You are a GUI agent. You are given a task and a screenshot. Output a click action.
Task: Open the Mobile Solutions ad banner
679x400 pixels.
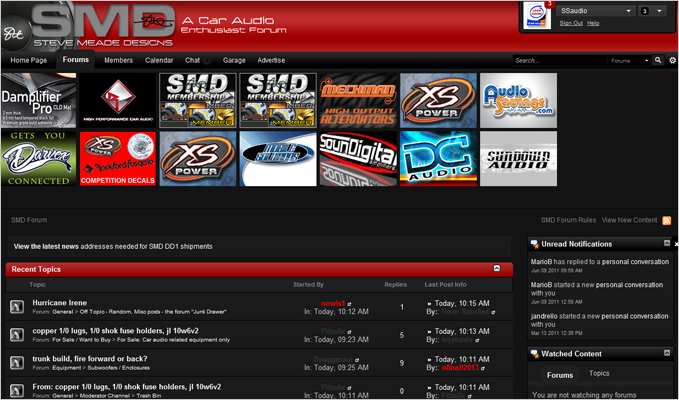[x=278, y=159]
